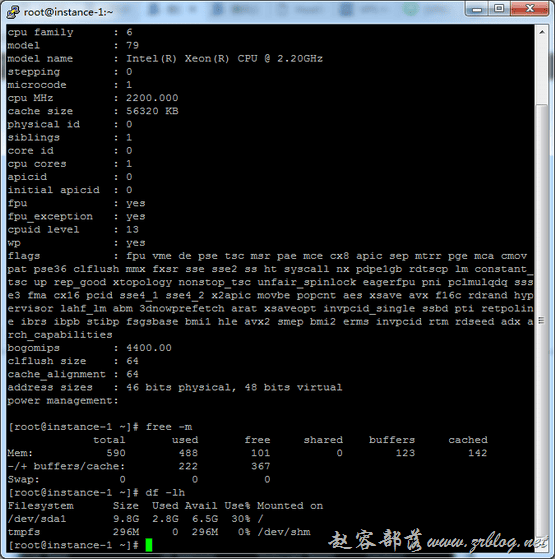Screen dimensions: 555x559
Task: Click the 'free -m' command text
Action: point(169,427)
